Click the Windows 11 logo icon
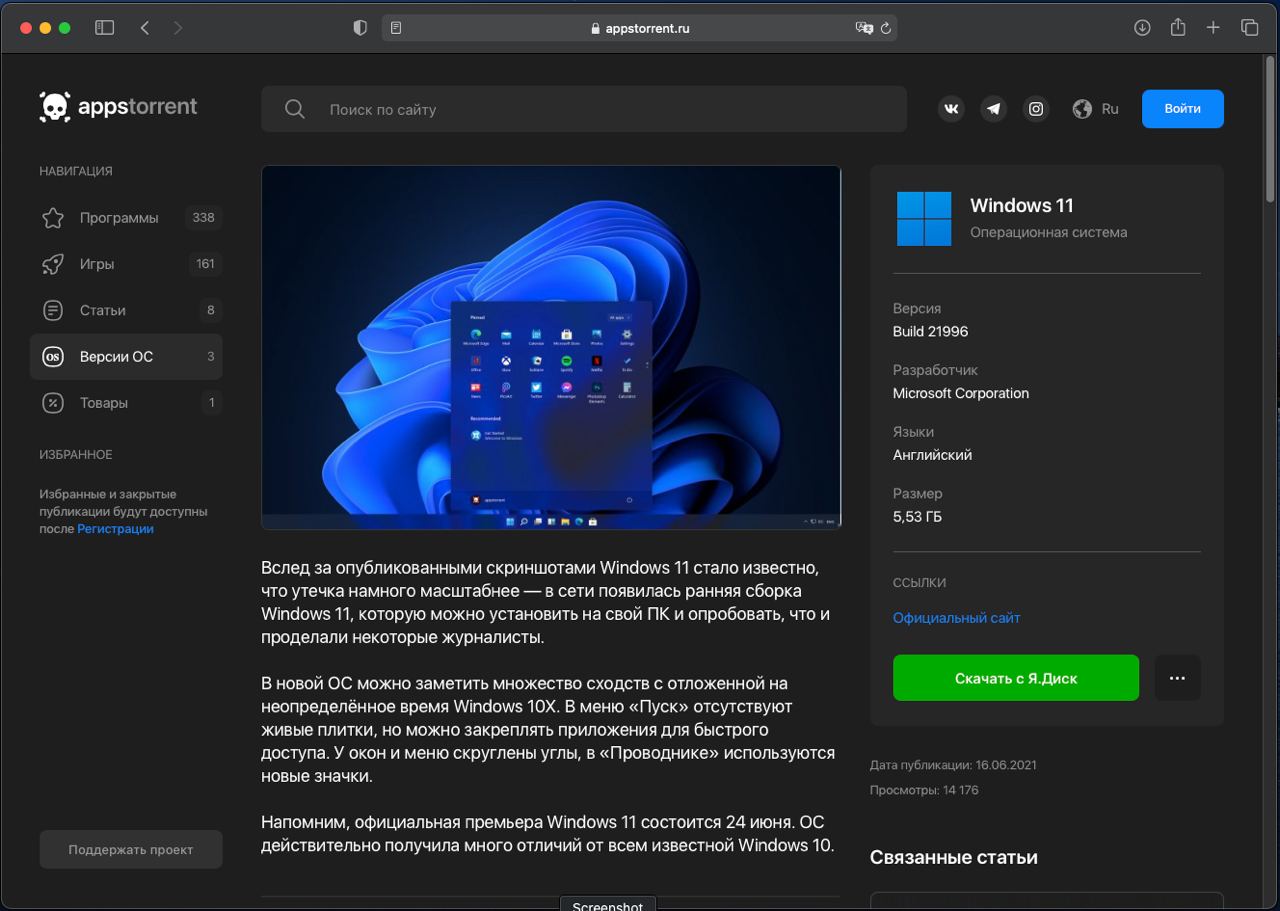Image resolution: width=1280 pixels, height=911 pixels. click(x=924, y=219)
